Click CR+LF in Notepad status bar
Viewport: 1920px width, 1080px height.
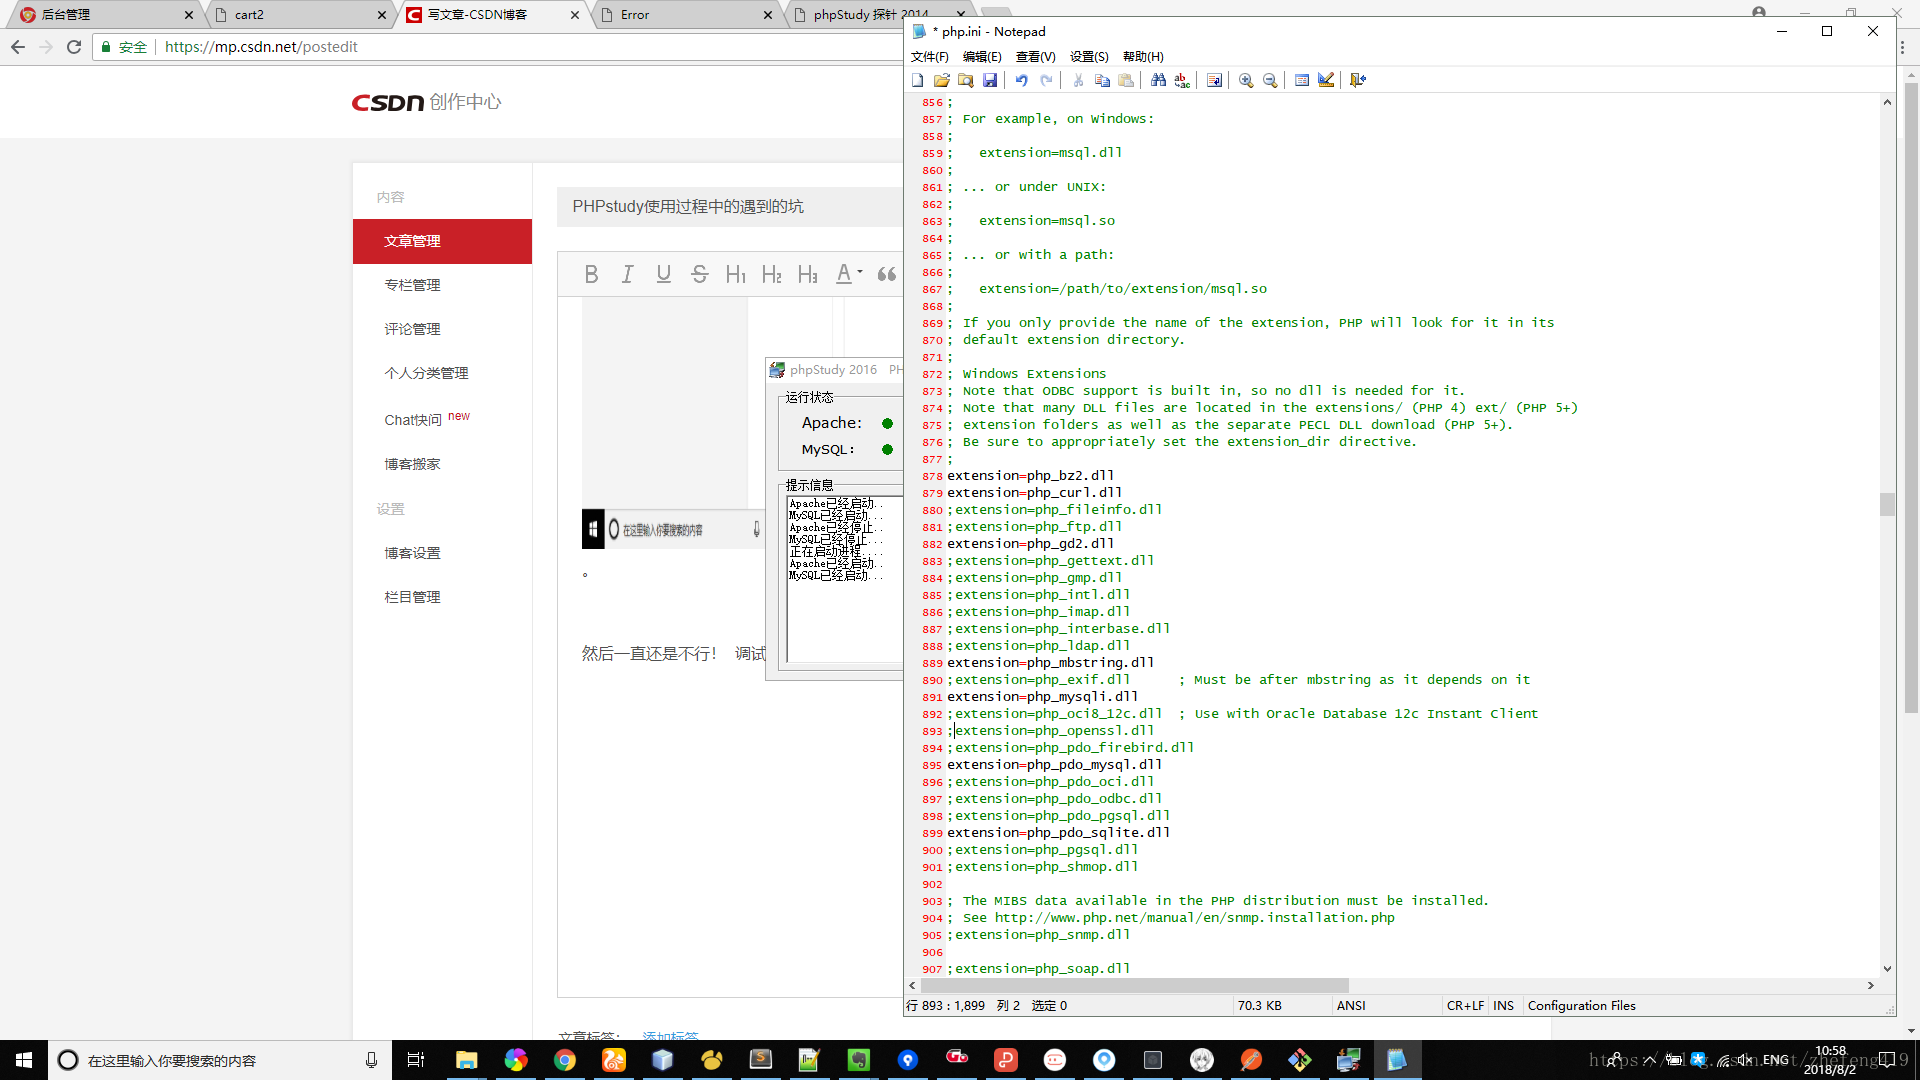pyautogui.click(x=1465, y=1006)
